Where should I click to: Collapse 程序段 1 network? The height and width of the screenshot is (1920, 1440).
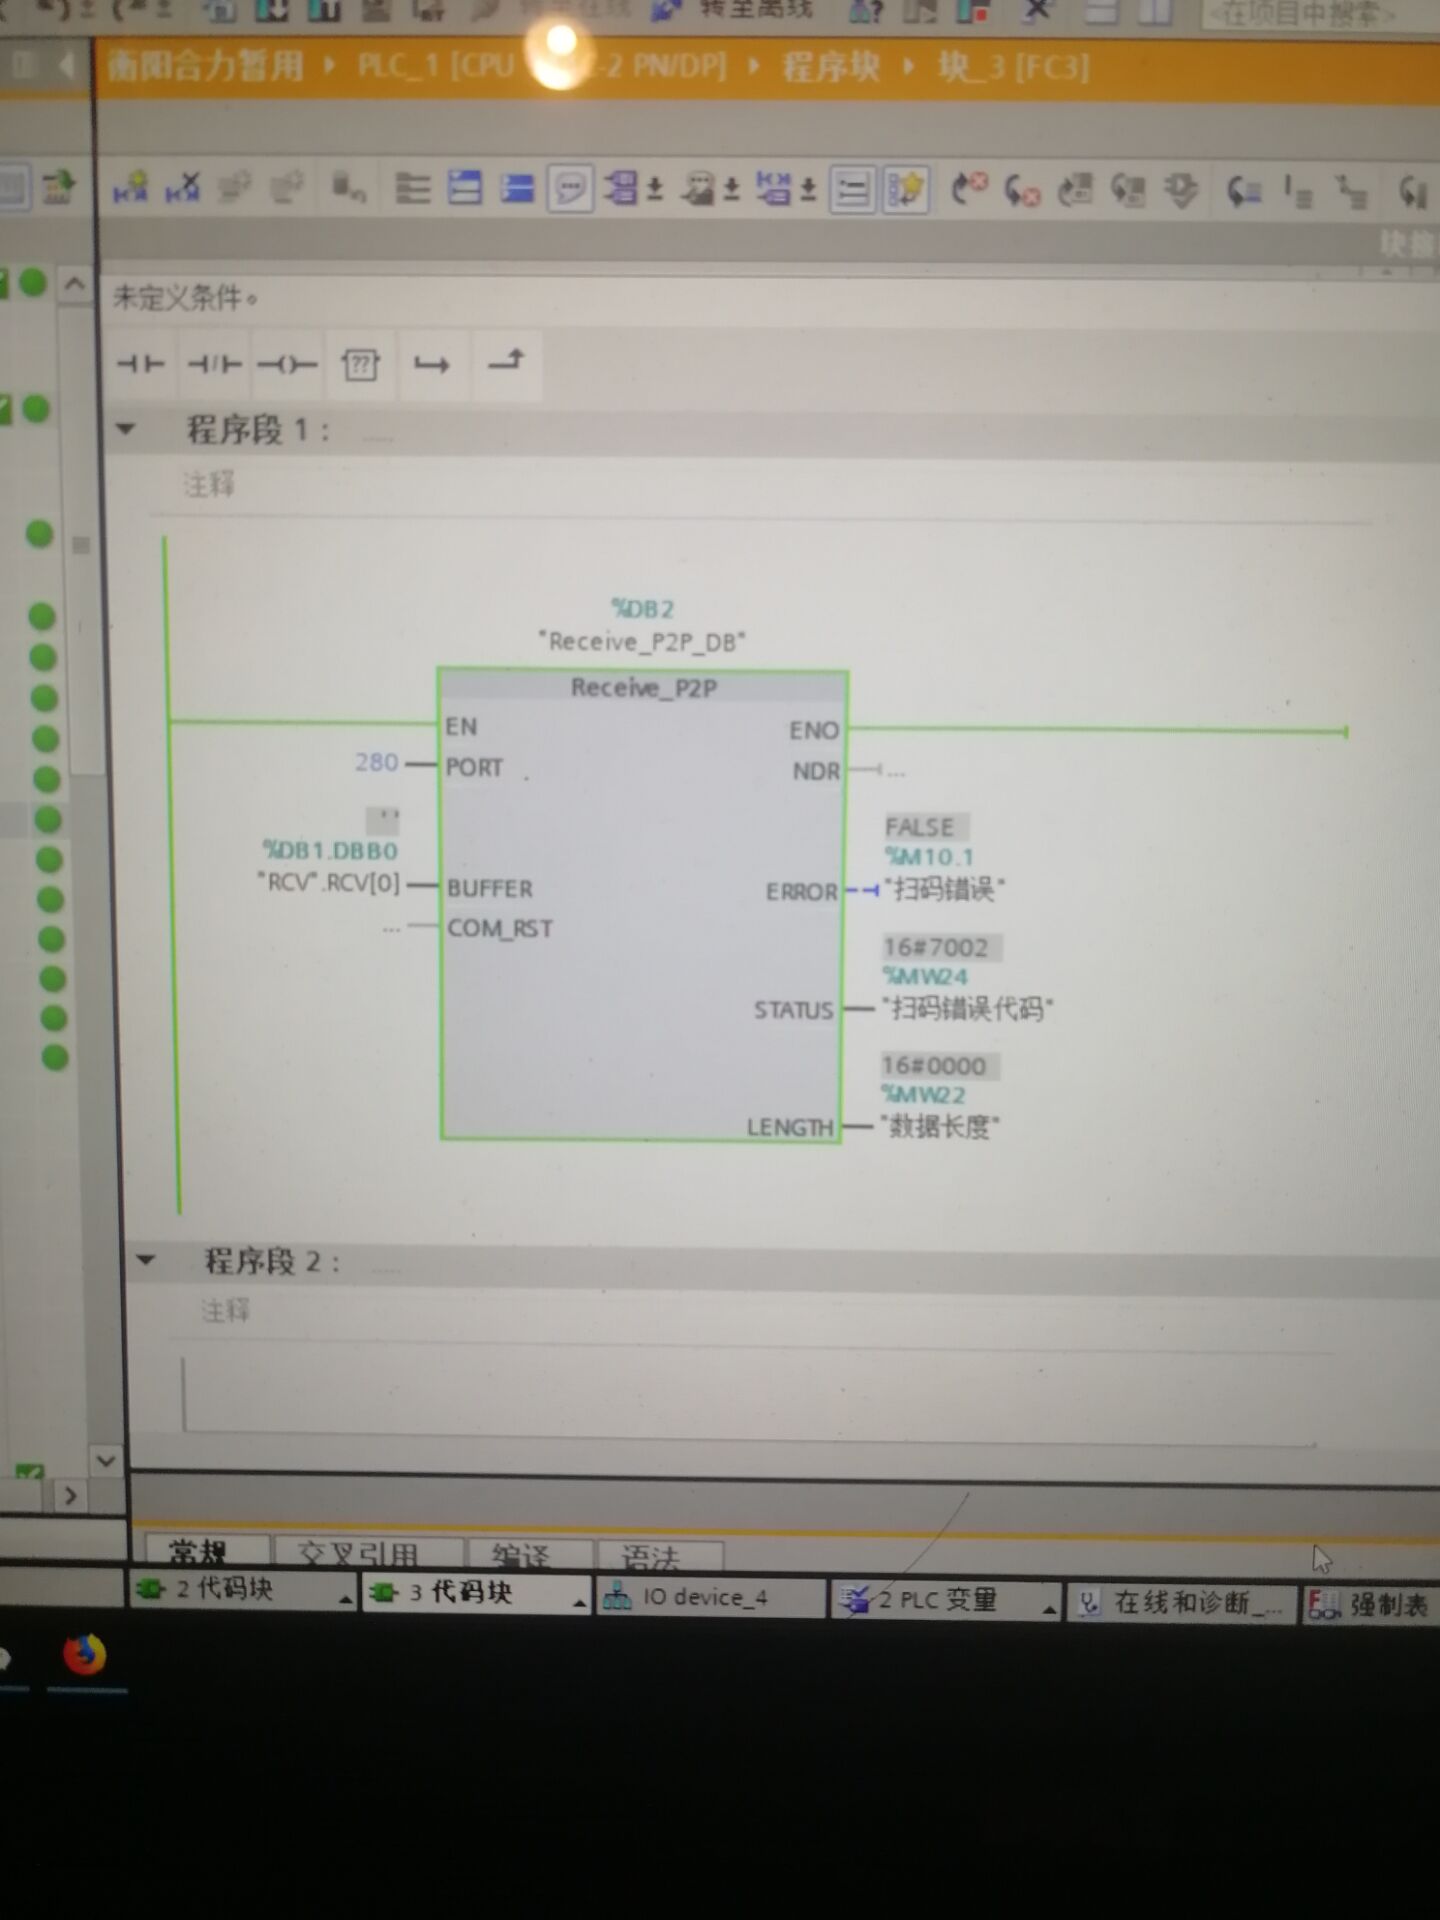(x=126, y=430)
